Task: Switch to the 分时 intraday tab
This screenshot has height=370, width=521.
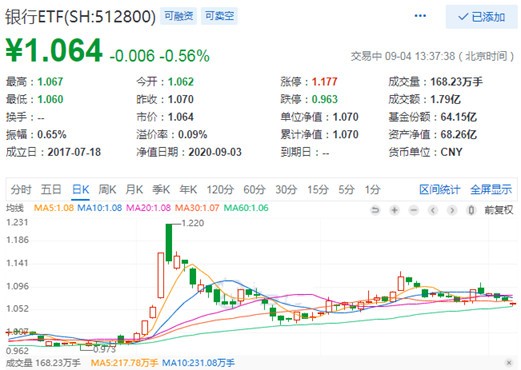Action: 21,189
